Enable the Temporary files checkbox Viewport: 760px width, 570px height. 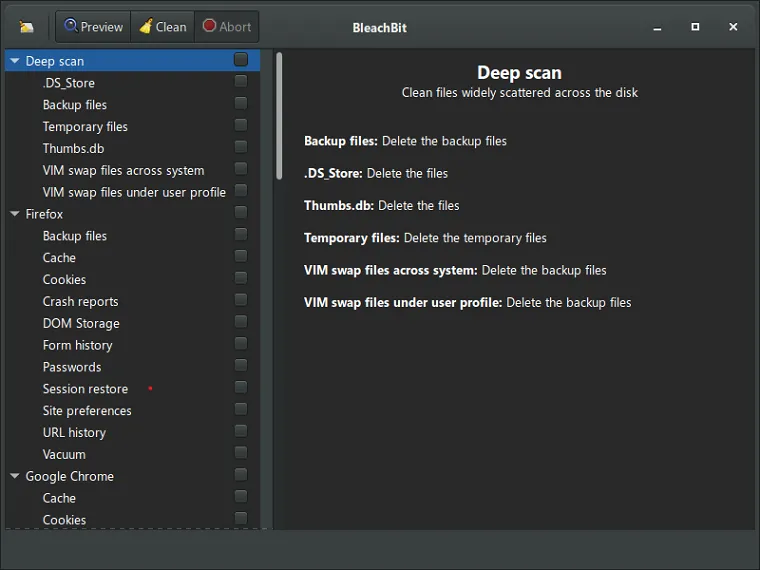pyautogui.click(x=241, y=125)
